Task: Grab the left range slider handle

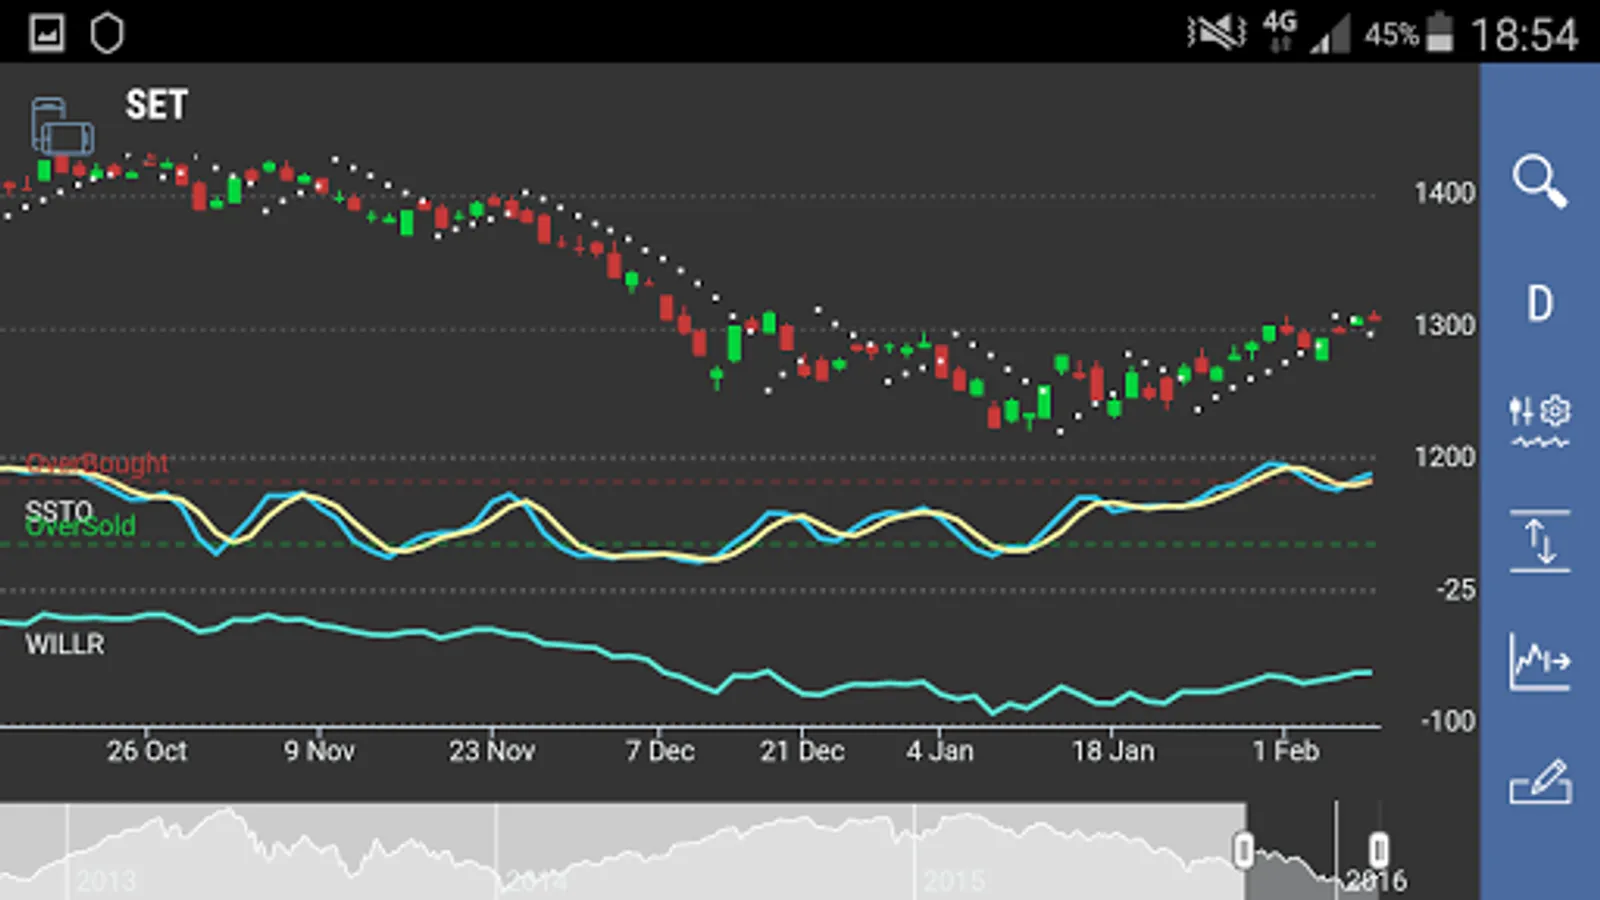Action: click(x=1243, y=851)
